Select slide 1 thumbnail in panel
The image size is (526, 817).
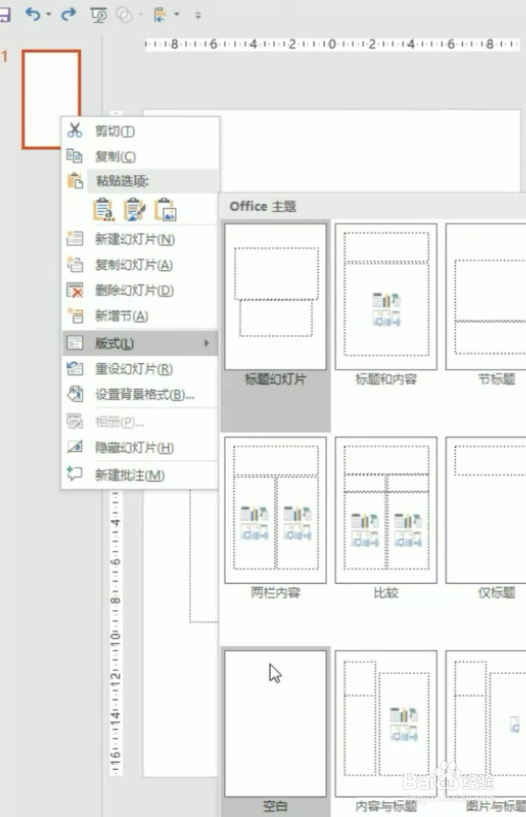51,99
